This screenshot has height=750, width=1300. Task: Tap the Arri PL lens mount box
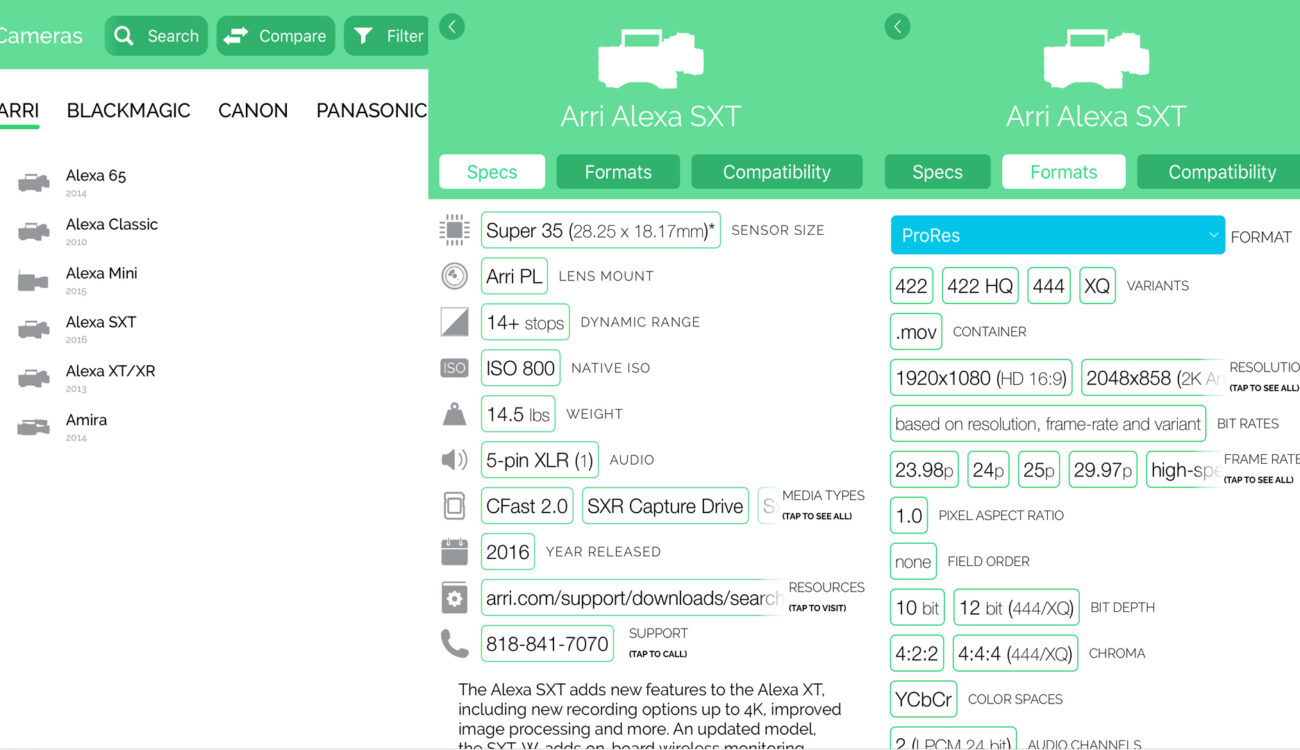point(514,276)
